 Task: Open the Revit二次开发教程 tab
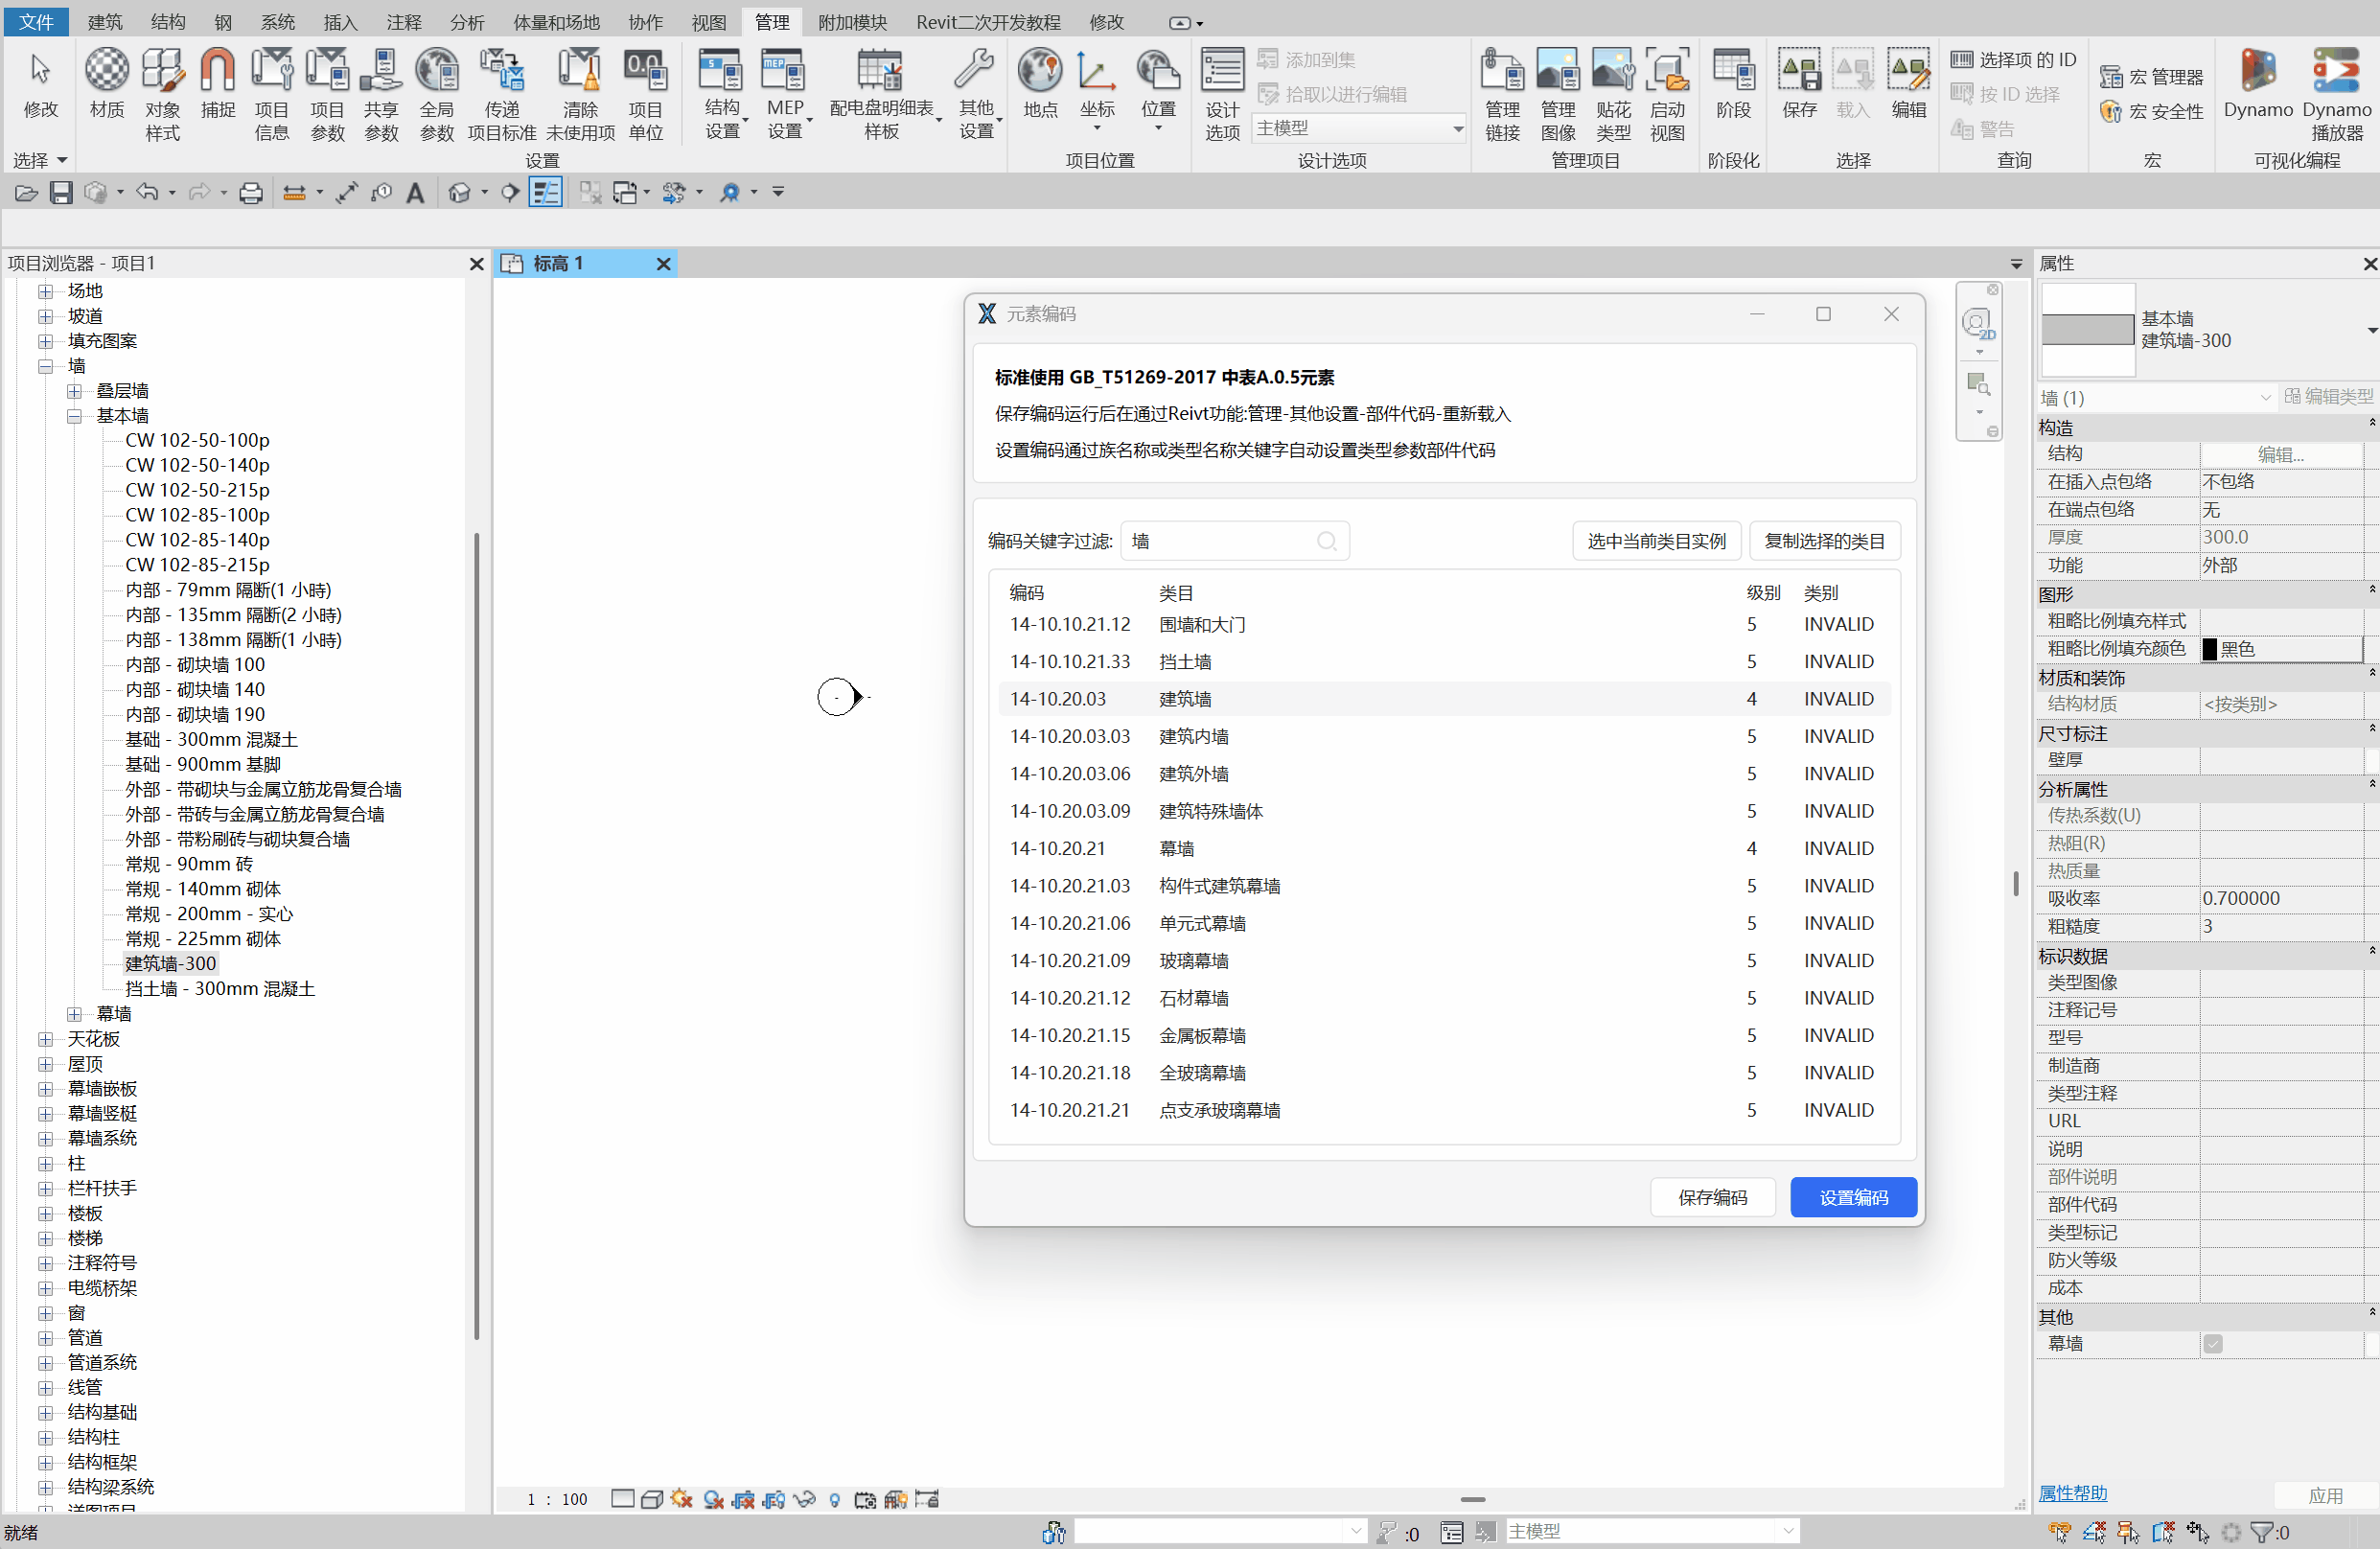[988, 22]
